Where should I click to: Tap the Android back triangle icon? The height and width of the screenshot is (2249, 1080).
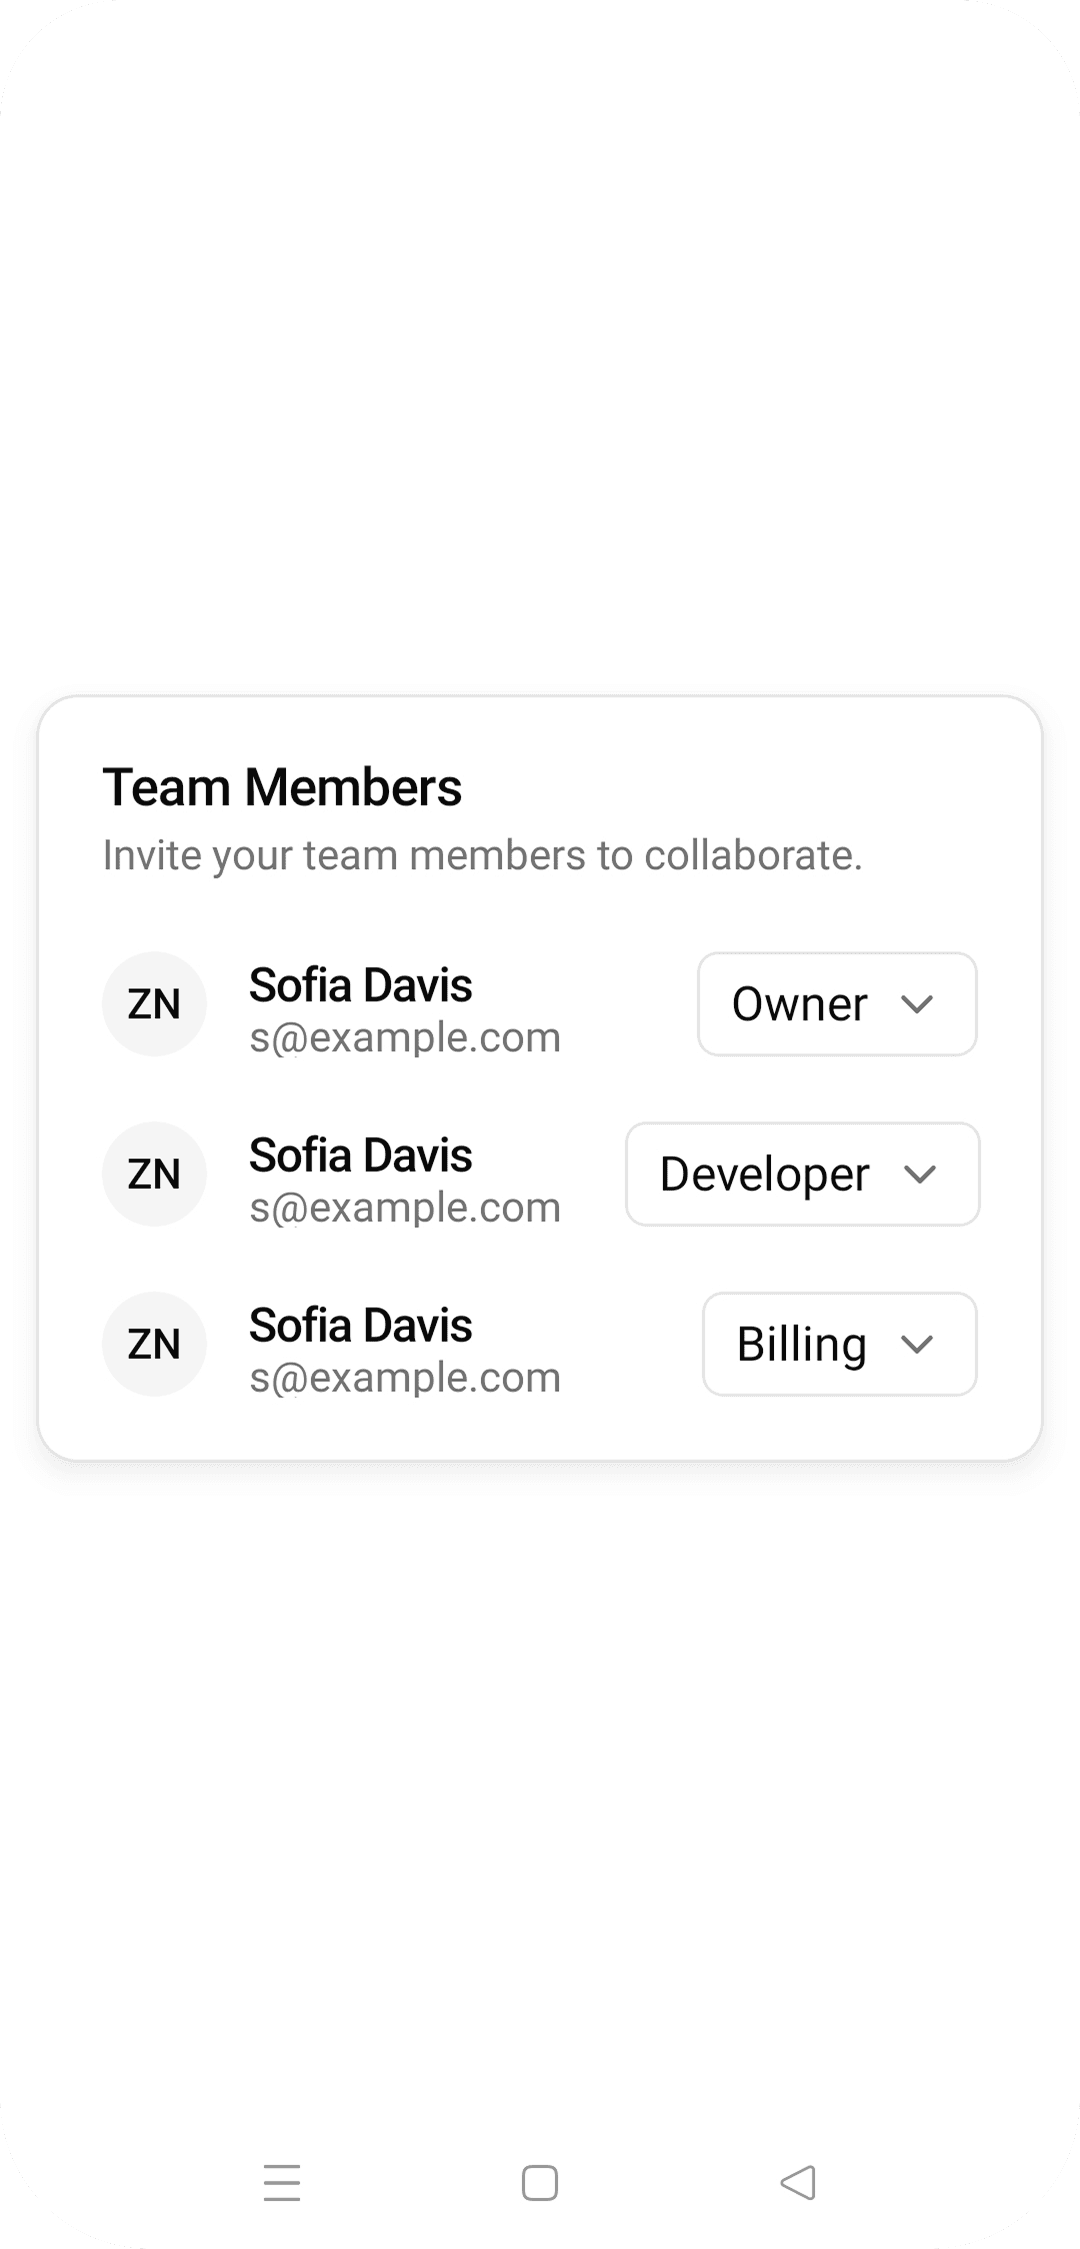(798, 2182)
